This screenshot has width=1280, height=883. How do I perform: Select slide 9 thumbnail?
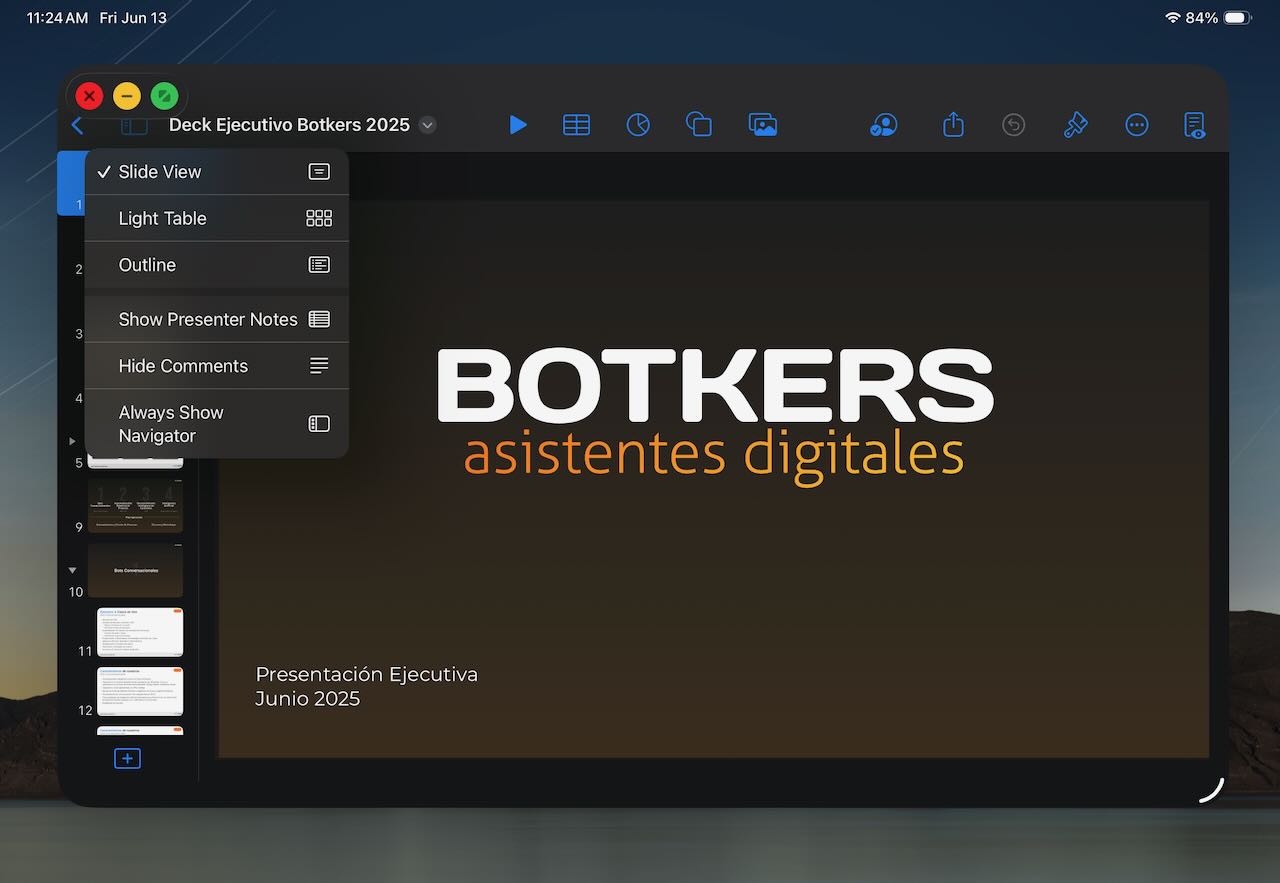point(135,506)
